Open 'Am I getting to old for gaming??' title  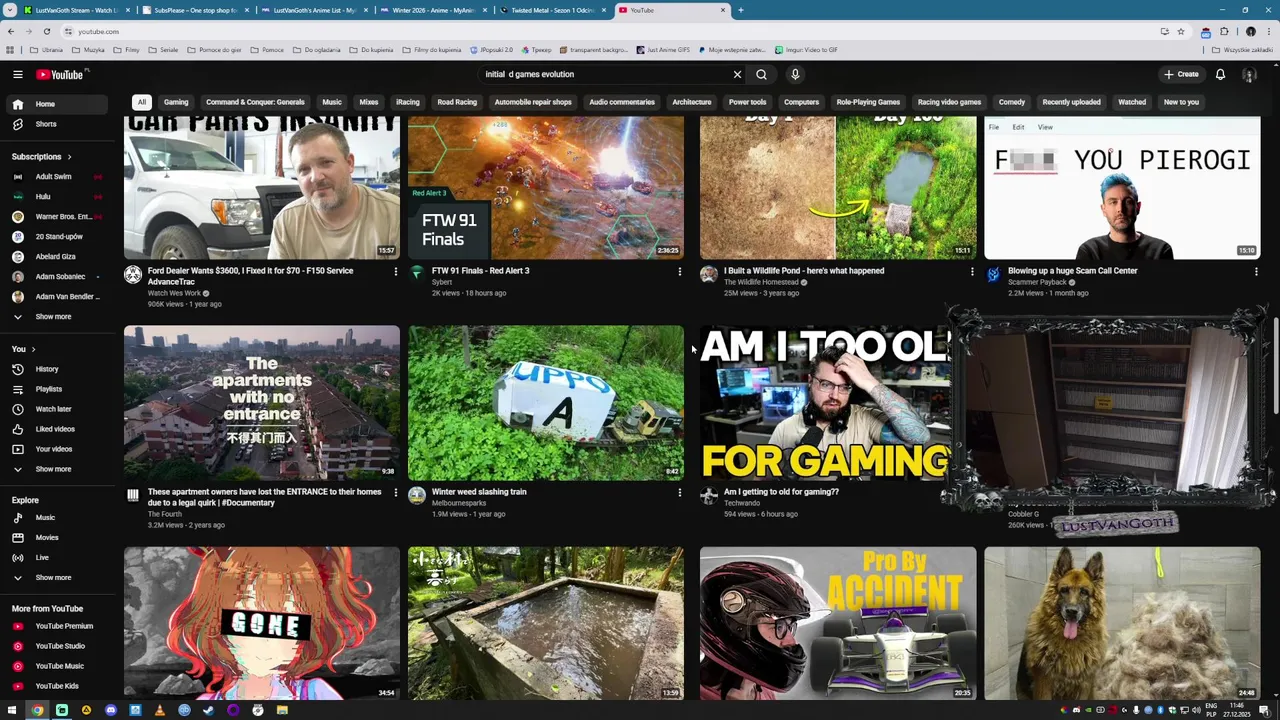click(x=781, y=492)
